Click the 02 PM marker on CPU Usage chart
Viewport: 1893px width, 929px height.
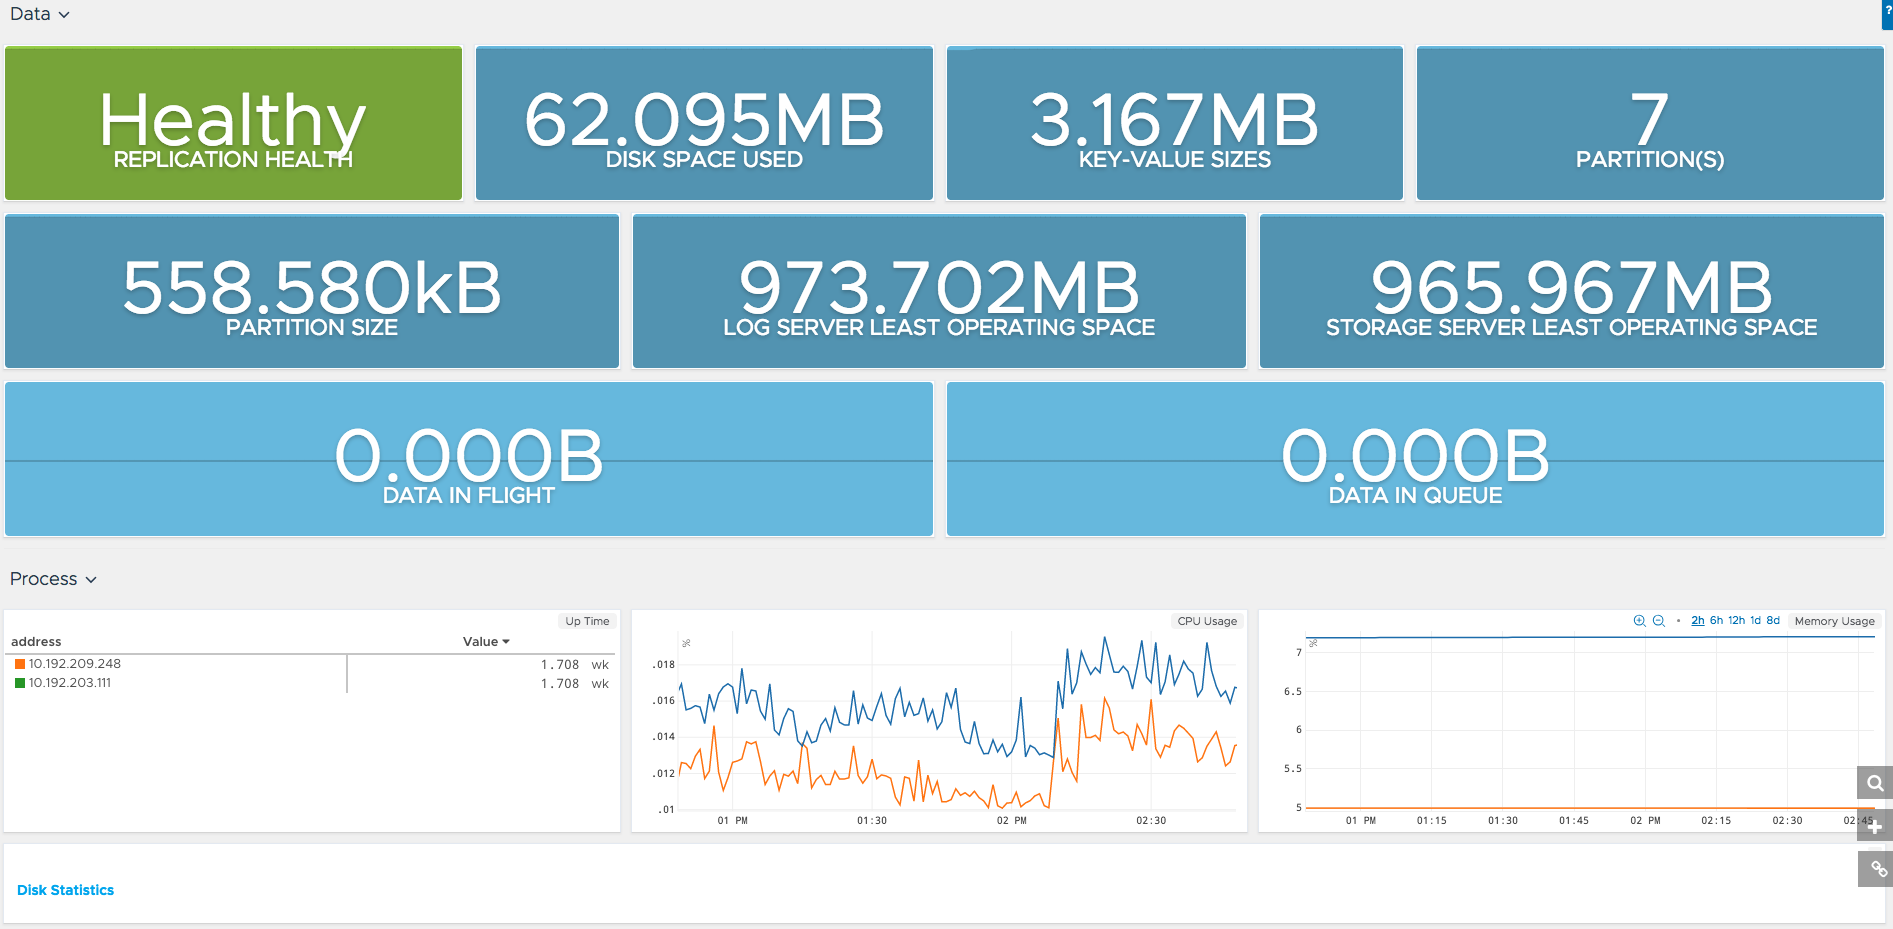[x=1011, y=821]
